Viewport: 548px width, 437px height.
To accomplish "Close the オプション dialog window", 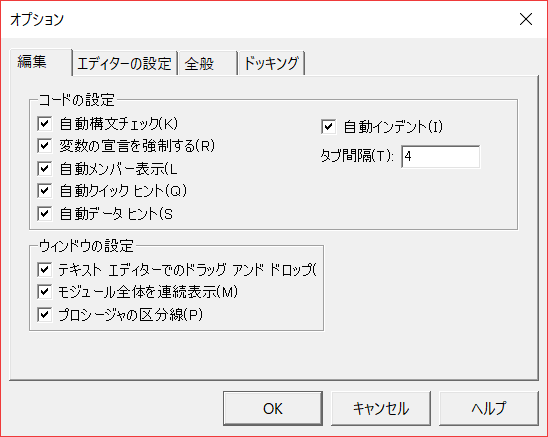I will [x=526, y=19].
